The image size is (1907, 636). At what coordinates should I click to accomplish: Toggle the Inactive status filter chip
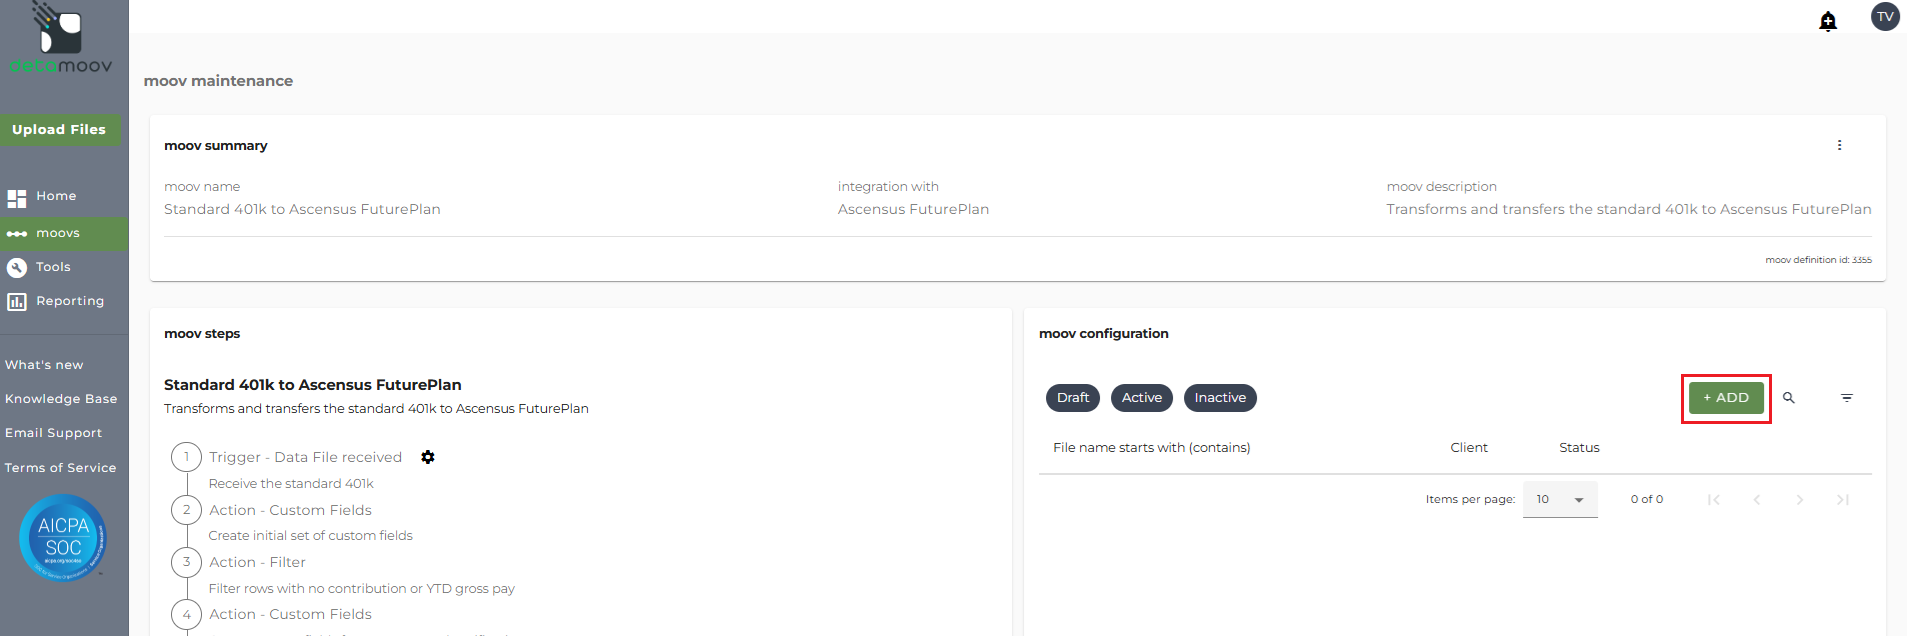[x=1220, y=398]
